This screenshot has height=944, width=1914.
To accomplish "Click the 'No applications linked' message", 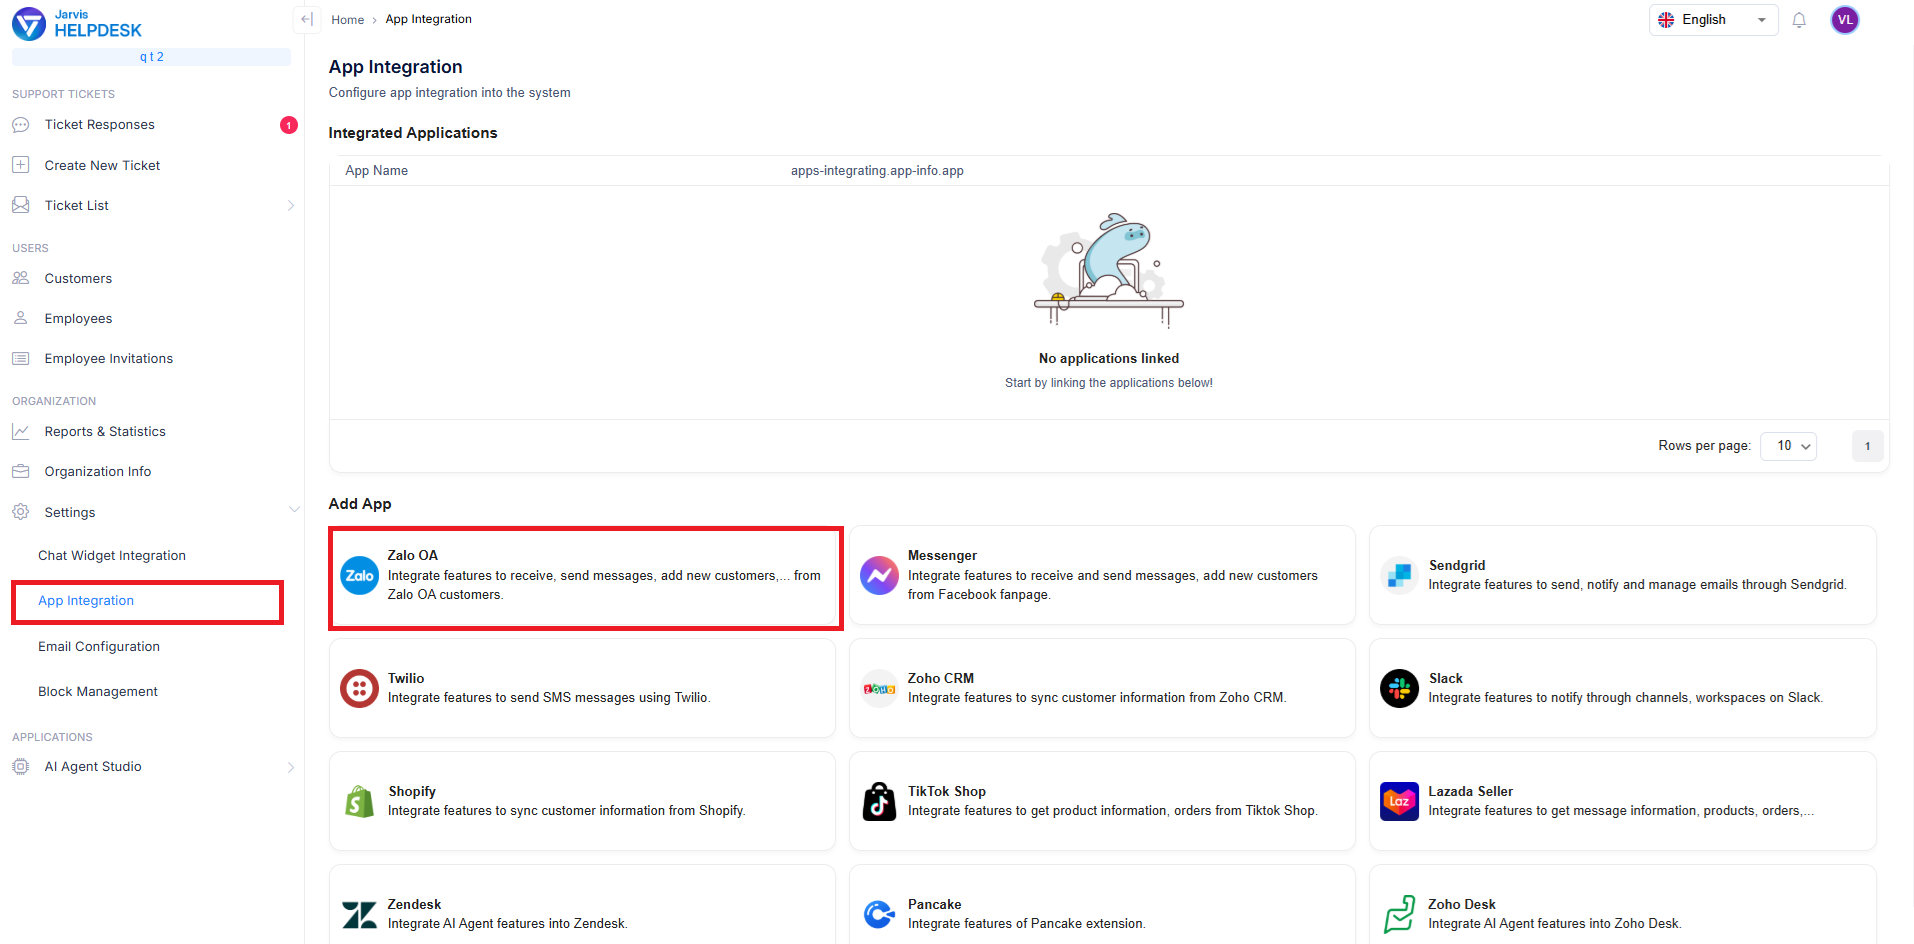I will tap(1109, 358).
